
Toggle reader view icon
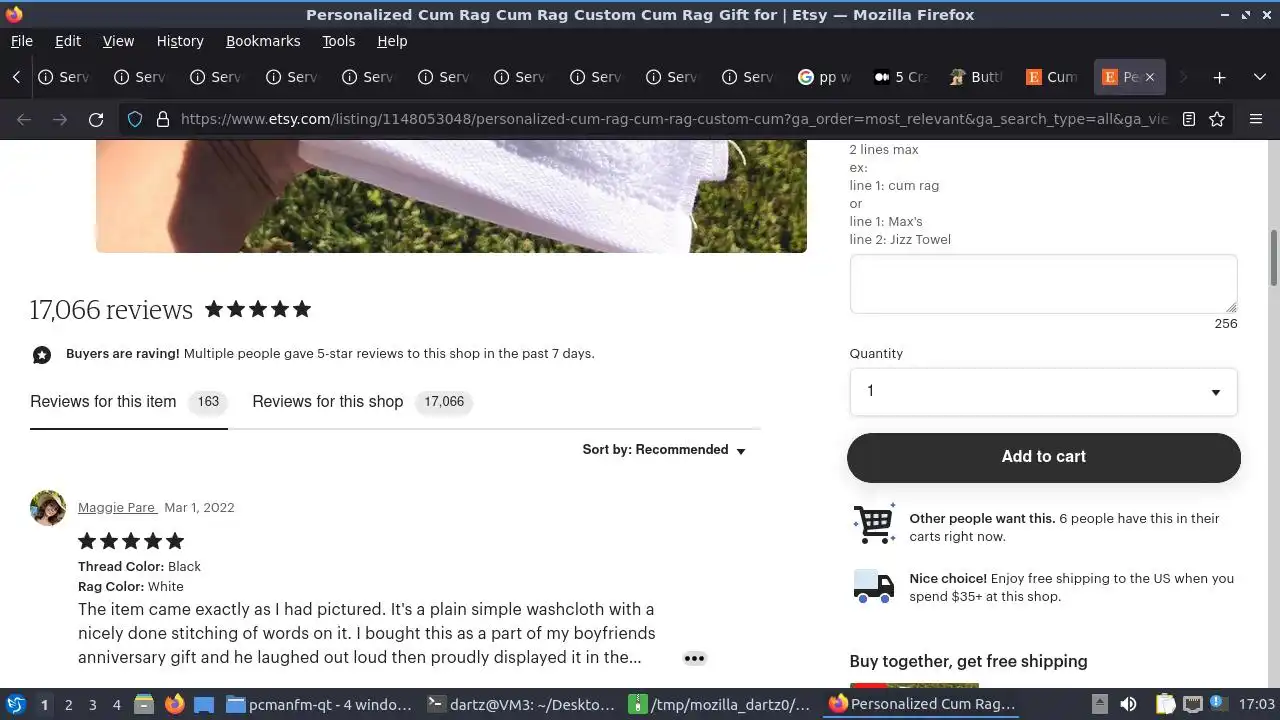pos(1189,119)
